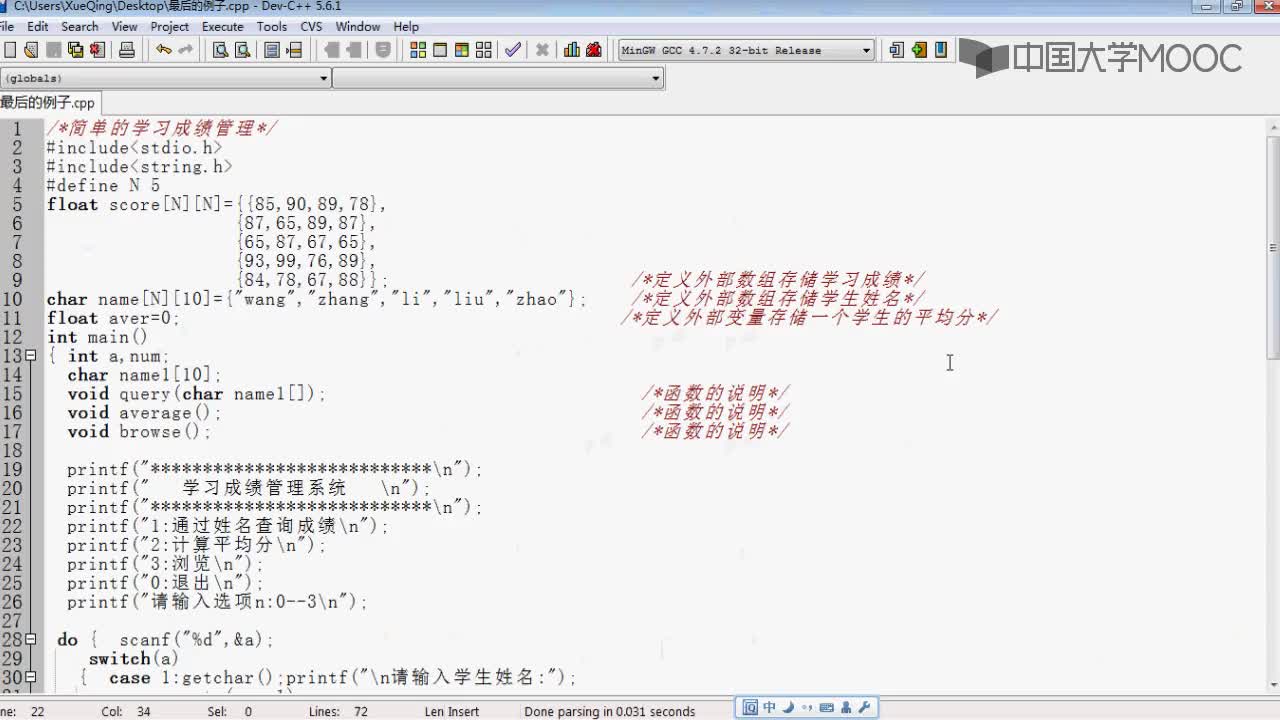This screenshot has width=1280, height=720.
Task: Open the File menu
Action: point(7,26)
